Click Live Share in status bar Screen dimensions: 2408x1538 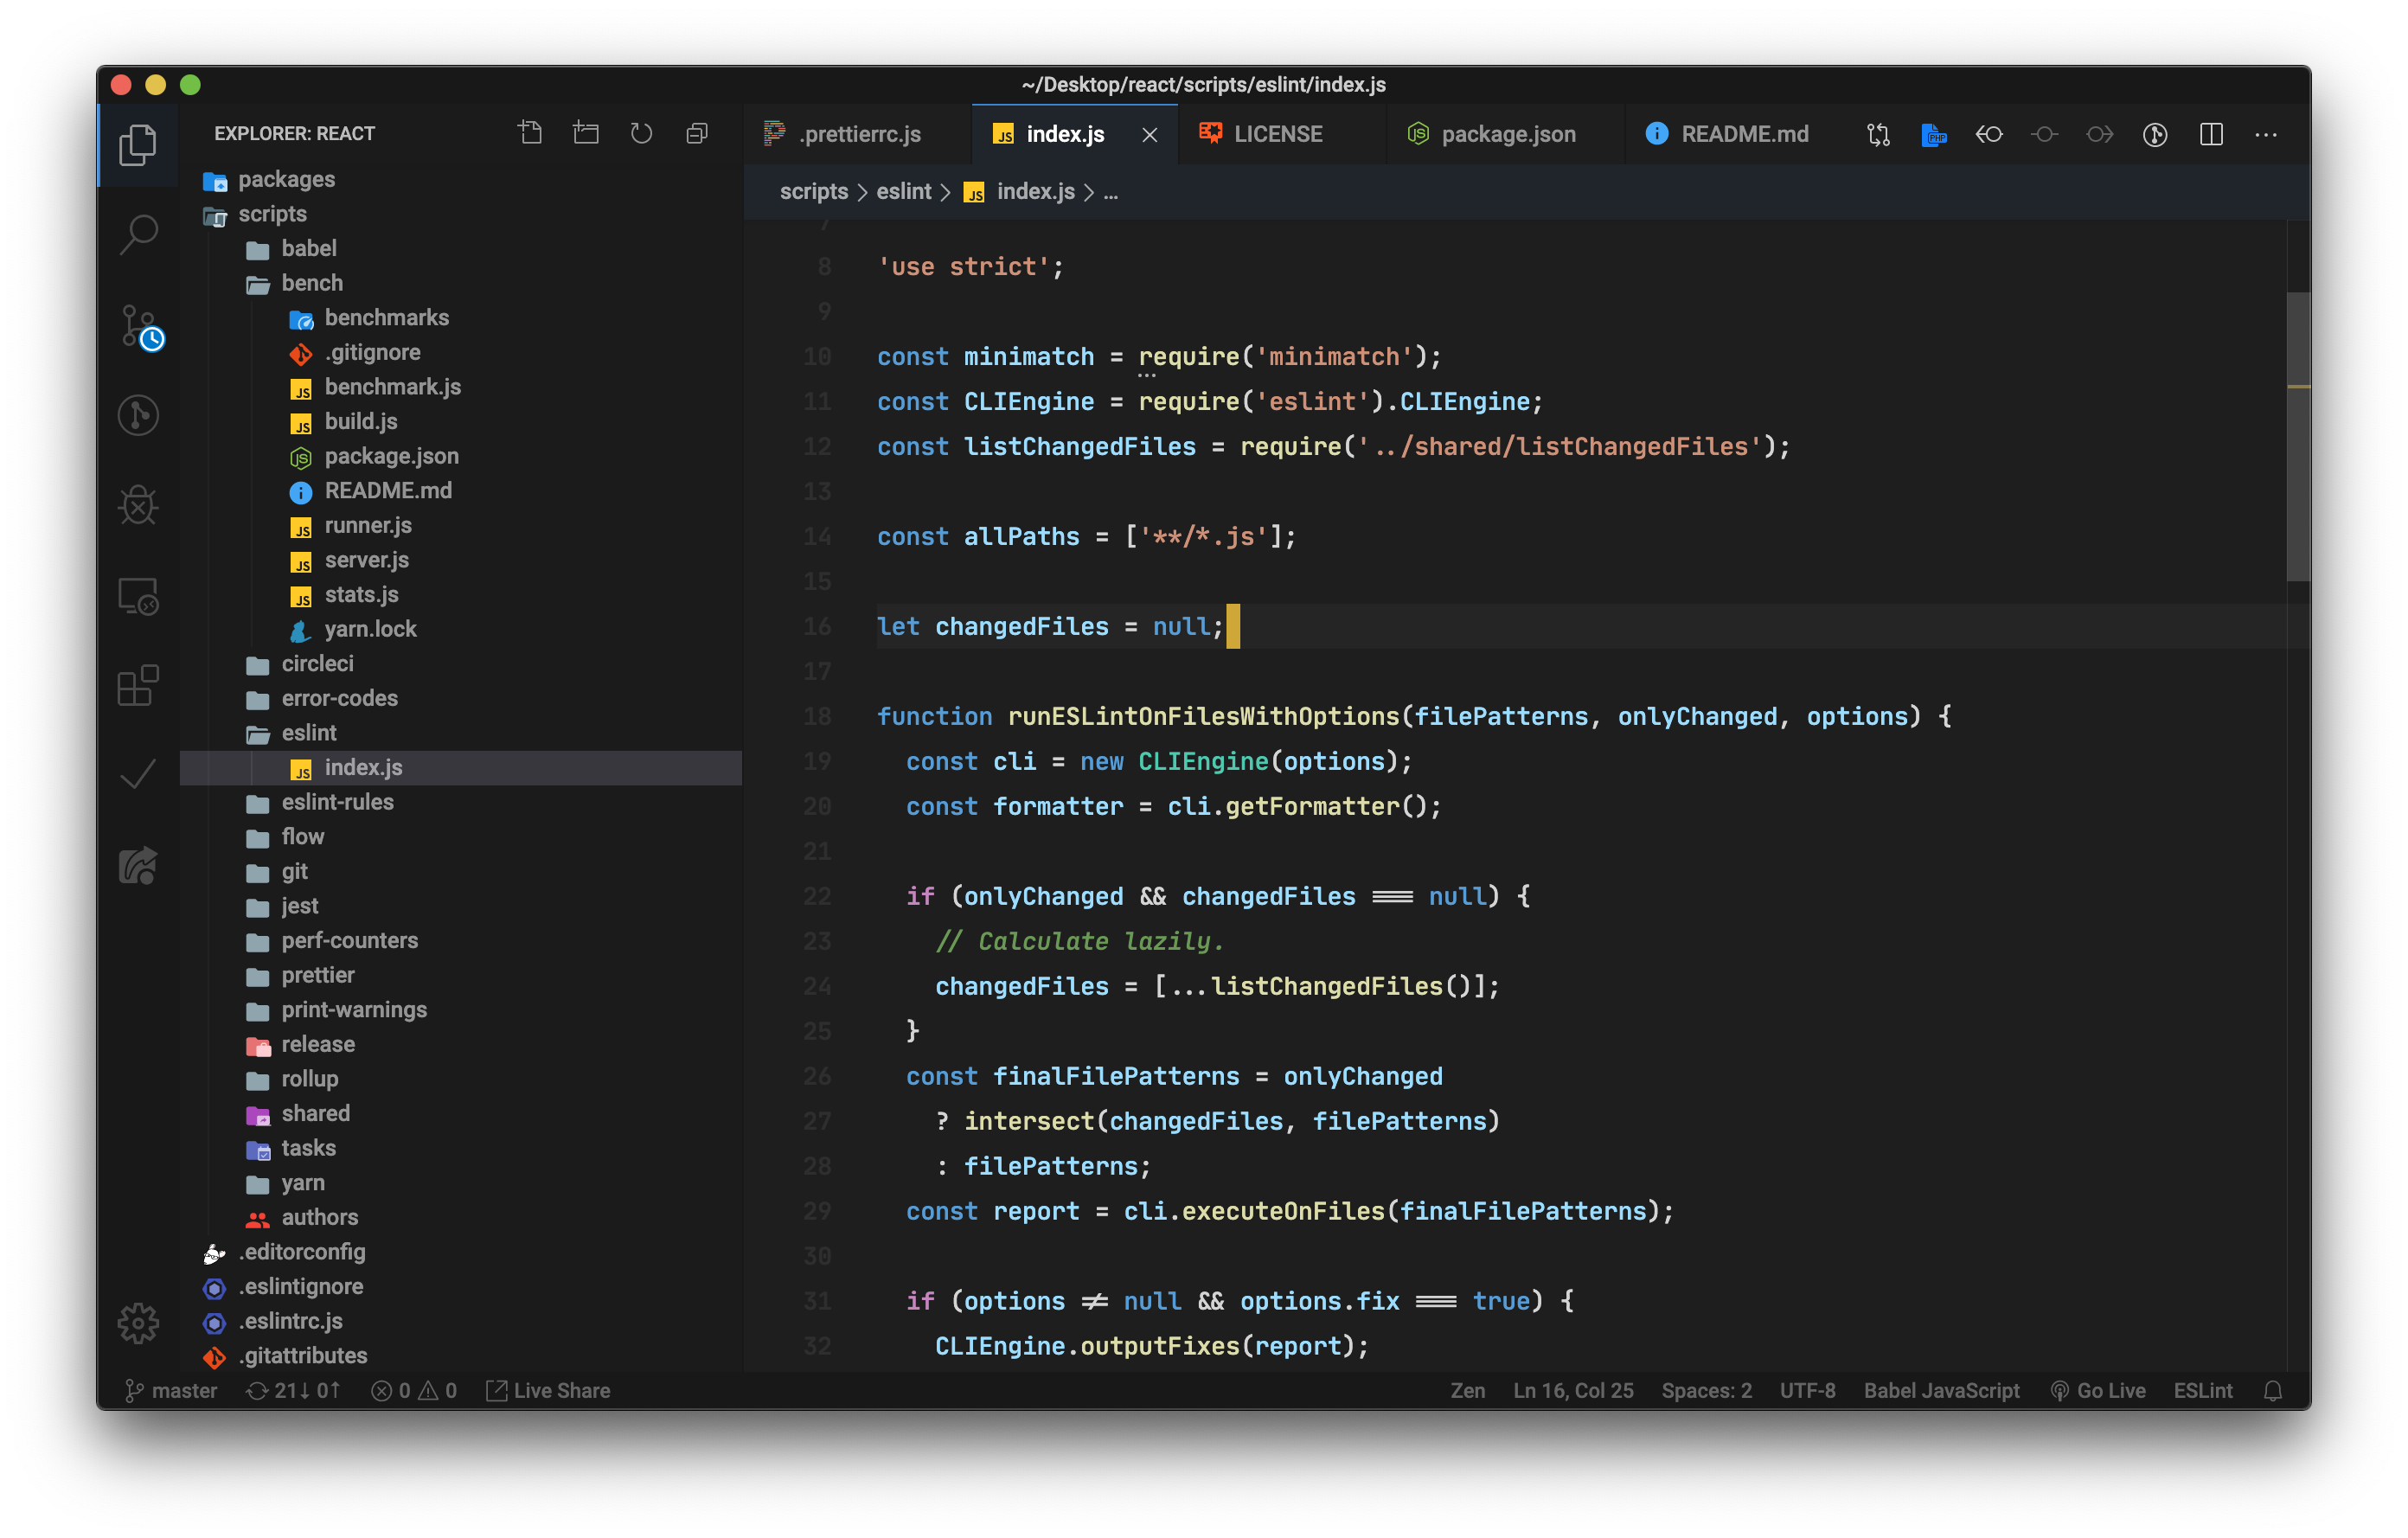click(x=548, y=1390)
